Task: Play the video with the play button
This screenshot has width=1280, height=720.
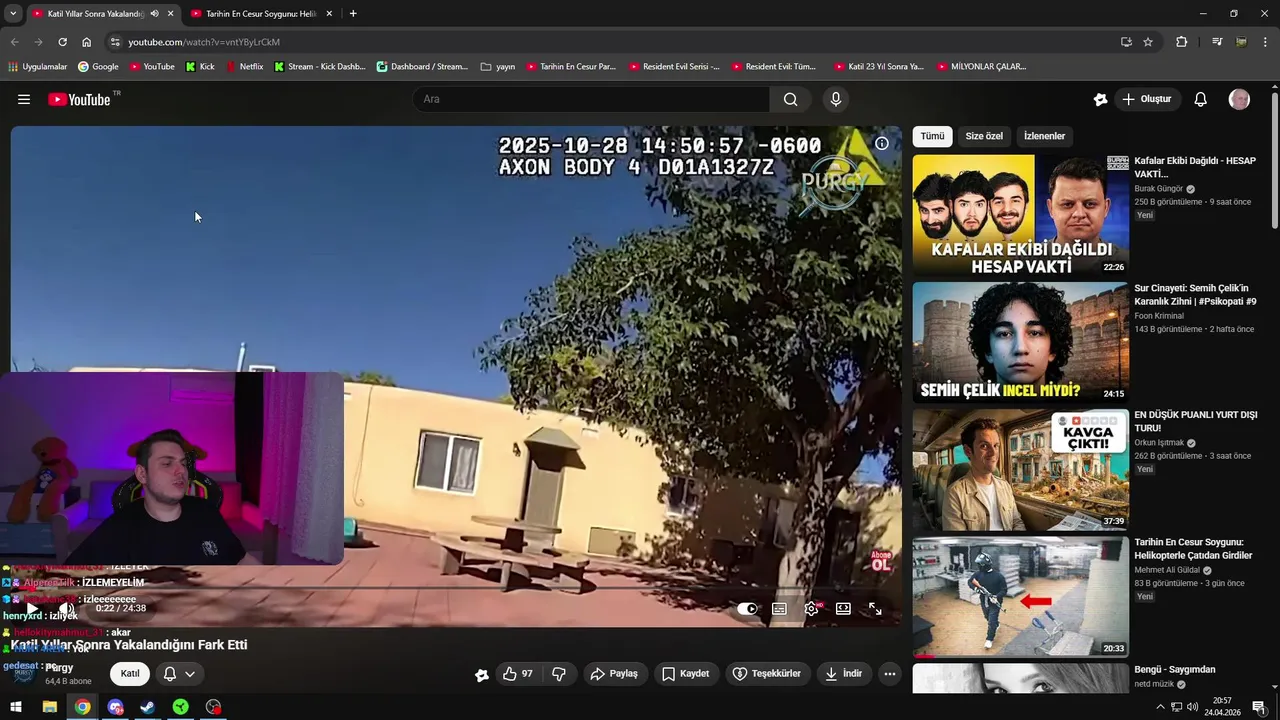Action: (32, 608)
